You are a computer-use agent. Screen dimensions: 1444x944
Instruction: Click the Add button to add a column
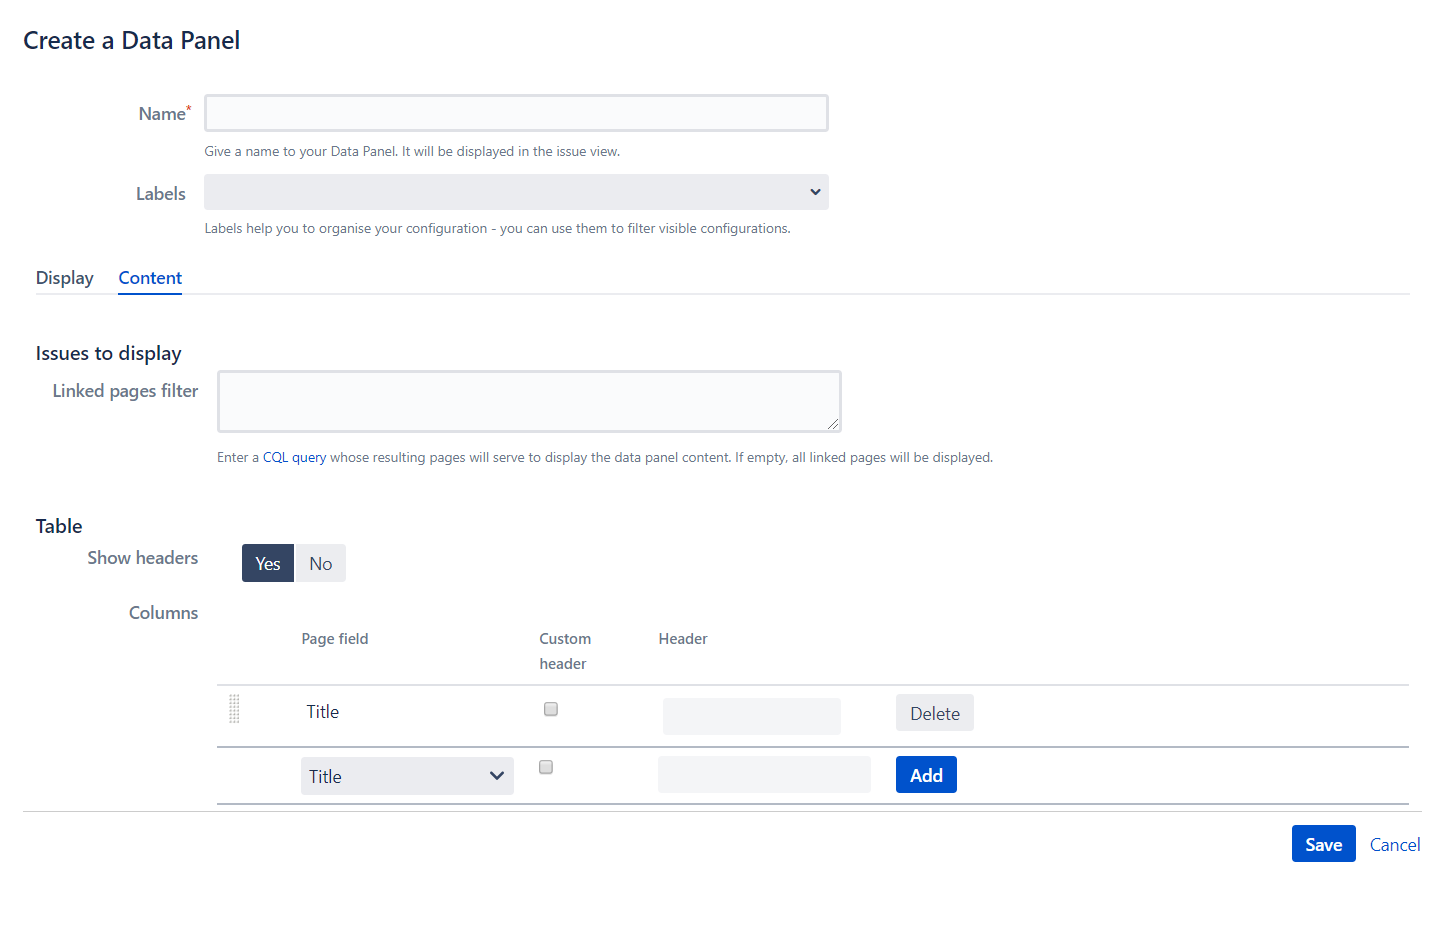click(x=926, y=774)
